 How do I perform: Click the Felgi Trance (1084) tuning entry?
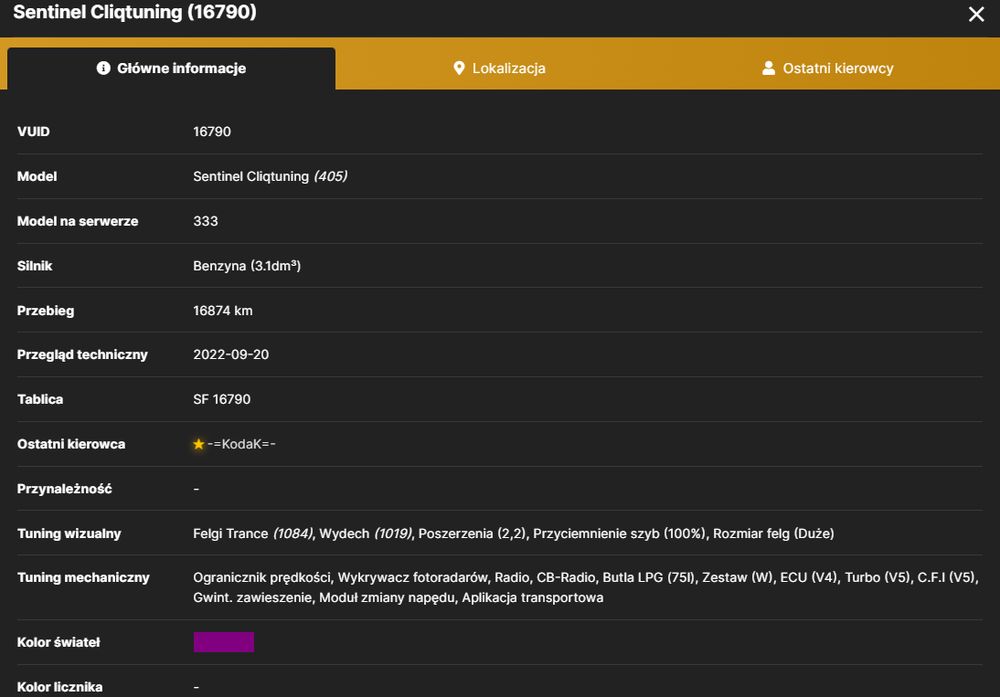point(253,534)
